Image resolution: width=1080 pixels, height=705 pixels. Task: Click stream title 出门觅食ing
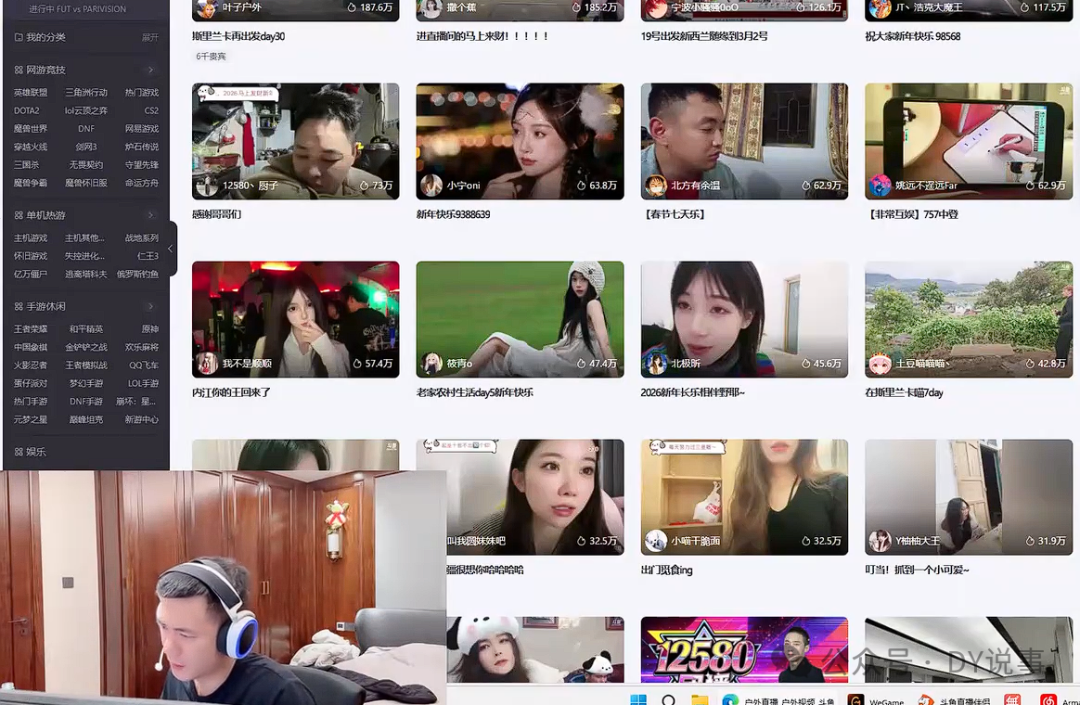[x=666, y=570]
